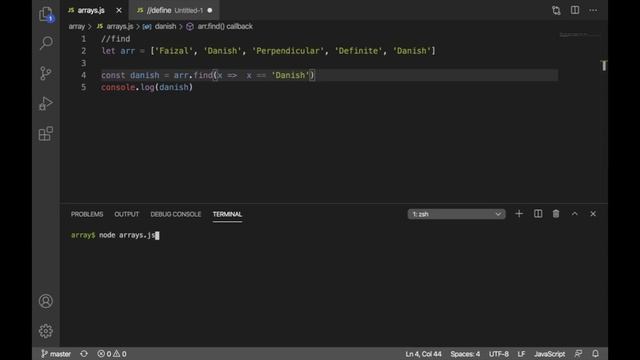Screen dimensions: 640x360
Task: Click the 'array' breadcrumb folder
Action: click(x=76, y=27)
